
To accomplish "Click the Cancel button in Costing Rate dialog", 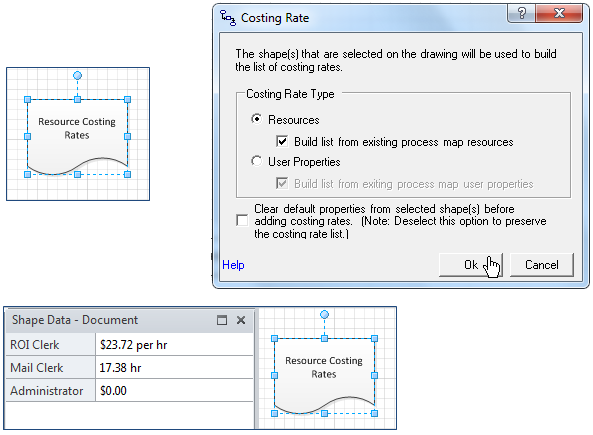I will tap(542, 265).
